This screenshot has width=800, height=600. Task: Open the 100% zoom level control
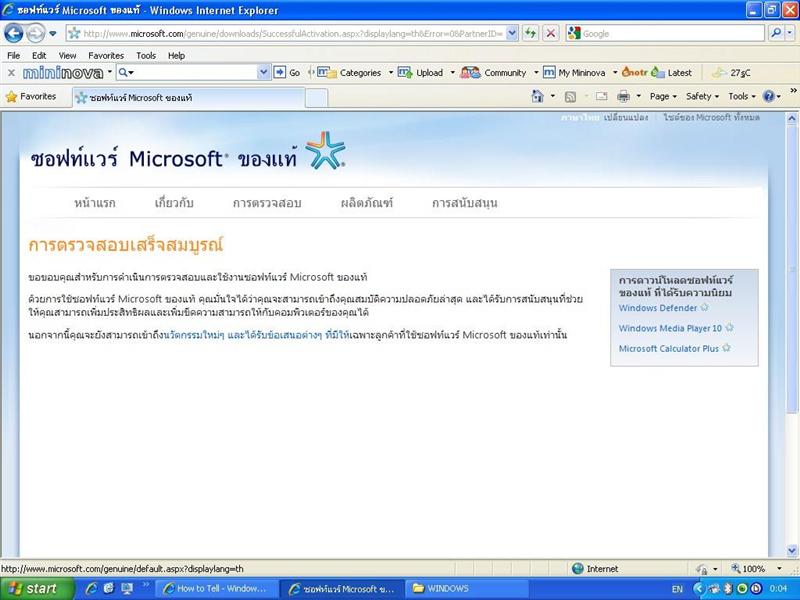[x=756, y=568]
